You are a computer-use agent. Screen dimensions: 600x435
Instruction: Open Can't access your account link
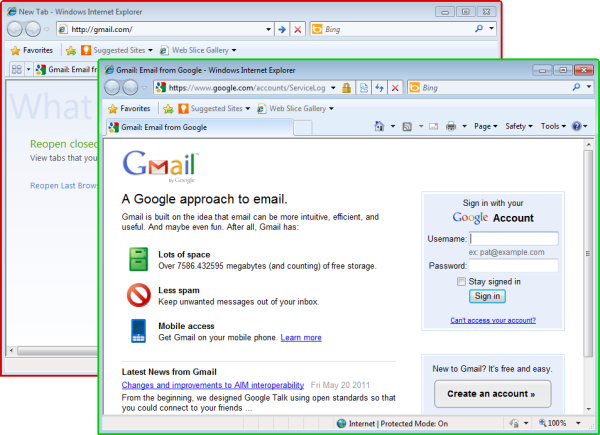tap(493, 320)
